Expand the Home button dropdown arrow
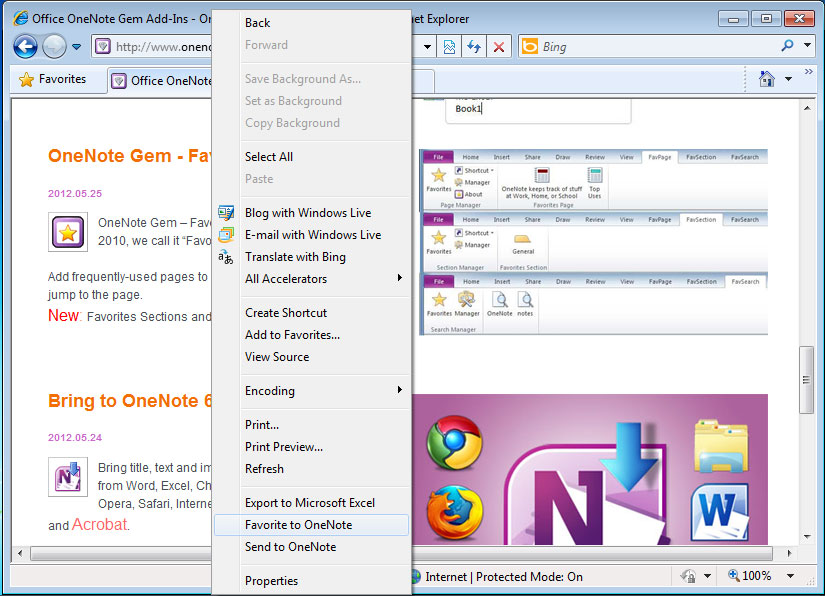825x596 pixels. point(789,79)
